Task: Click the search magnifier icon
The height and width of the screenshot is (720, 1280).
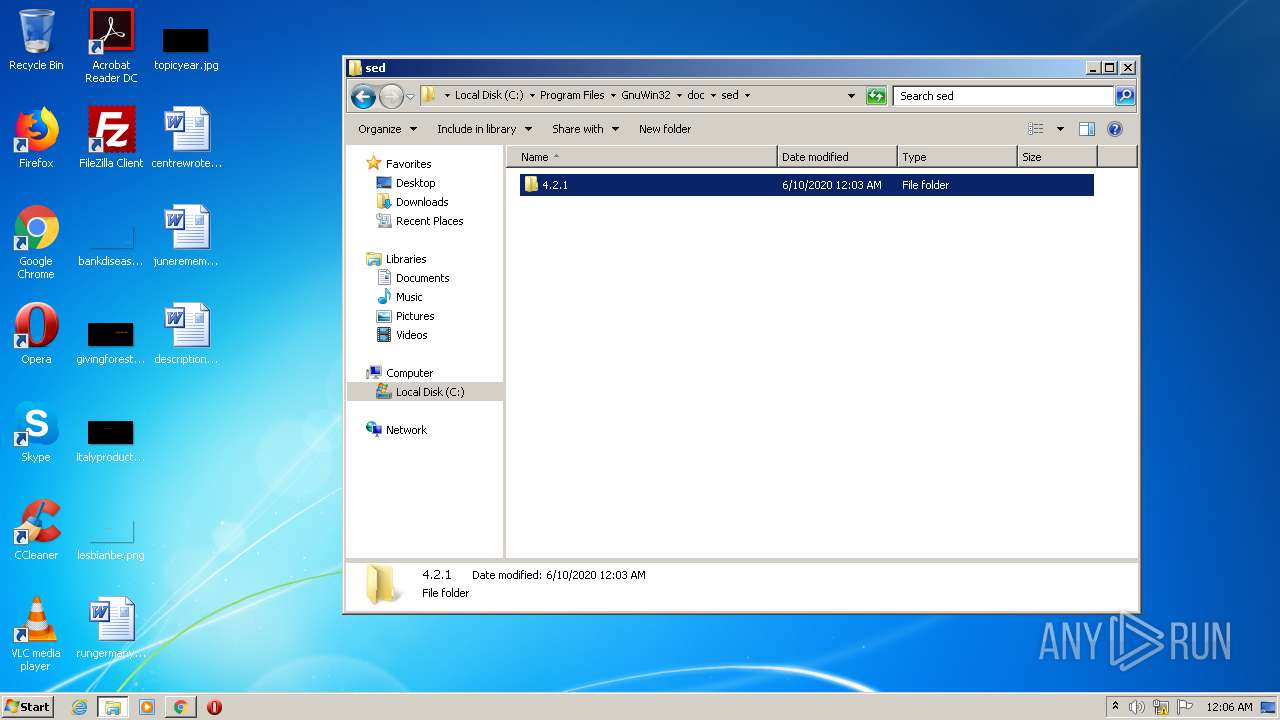Action: point(1125,96)
